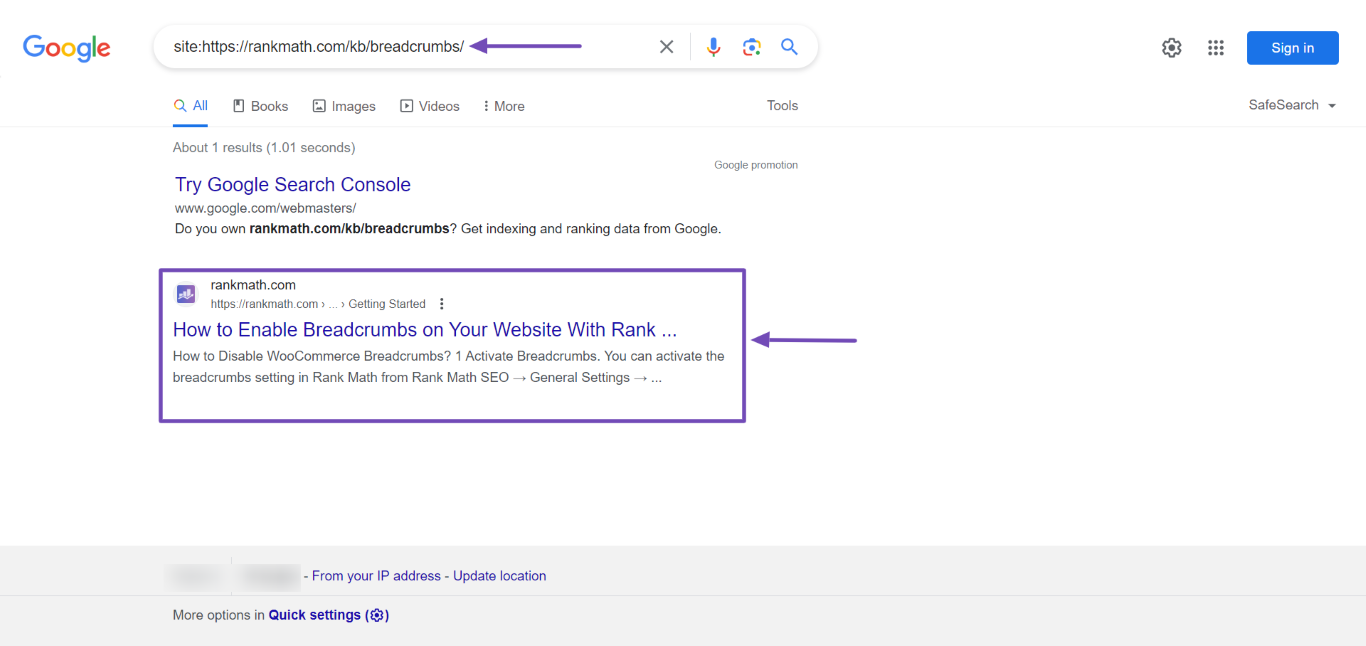Screen dimensions: 1366x646
Task: Select the All tab
Action: point(190,106)
